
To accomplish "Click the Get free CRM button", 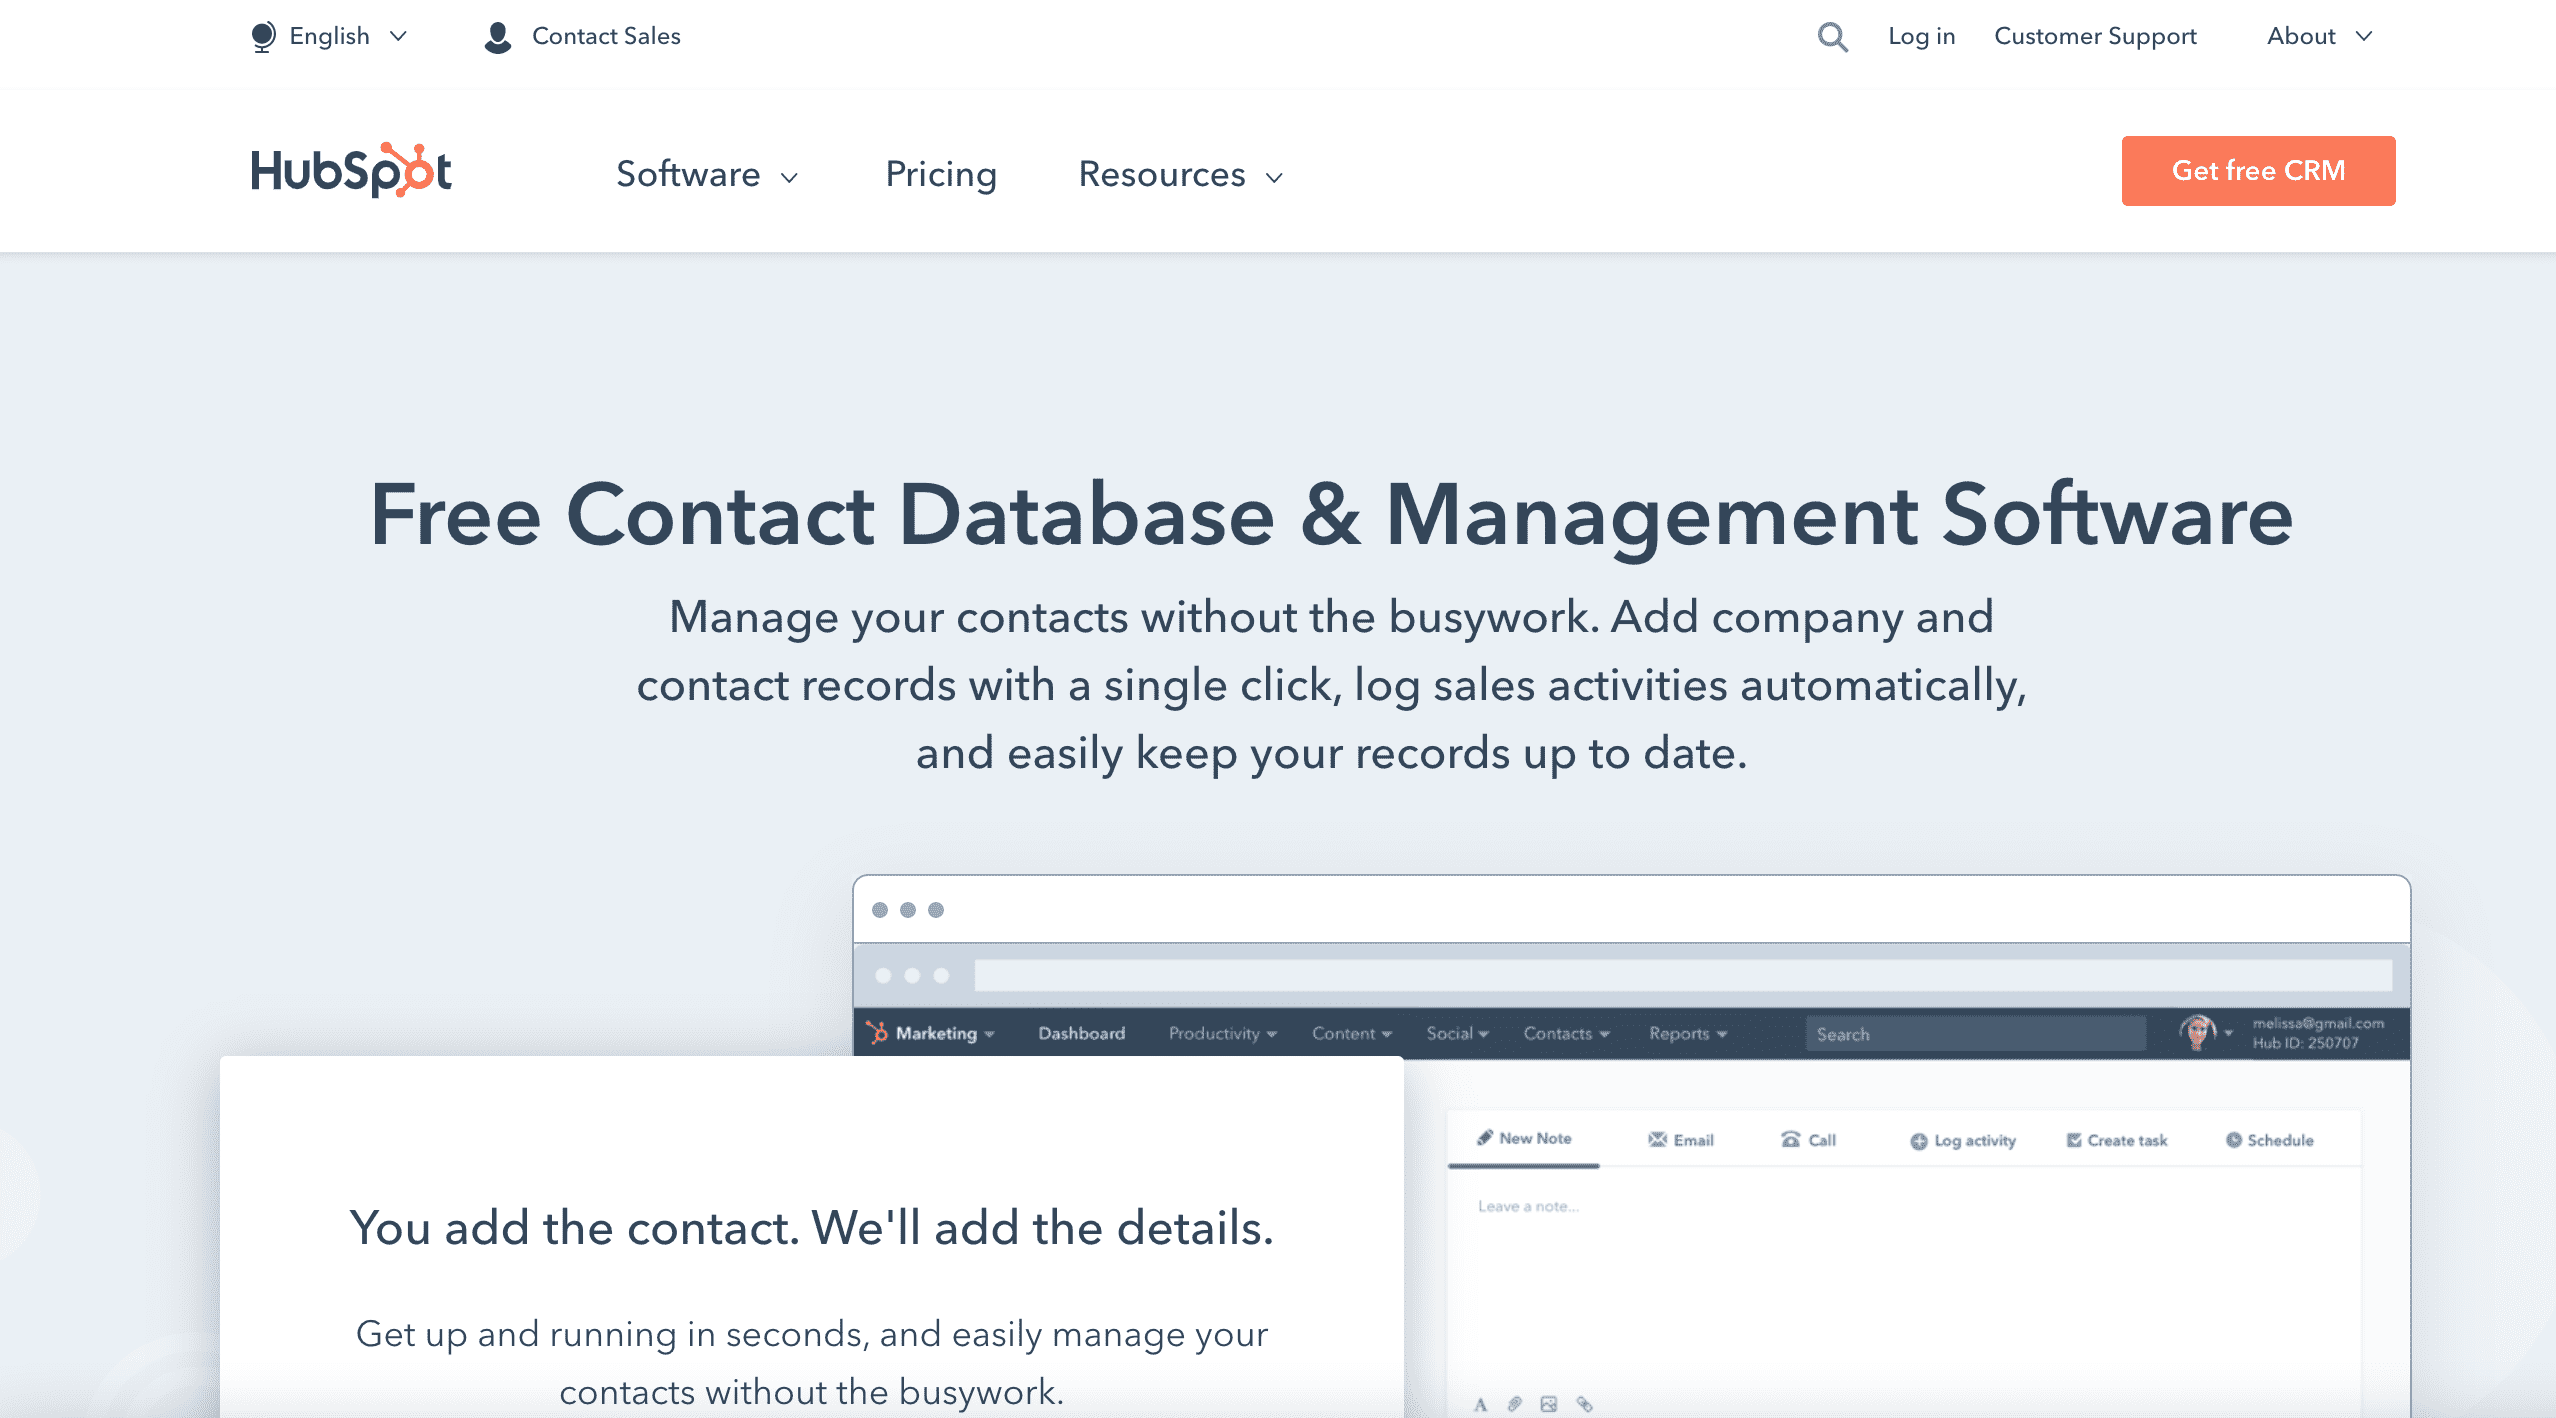I will coord(2258,171).
